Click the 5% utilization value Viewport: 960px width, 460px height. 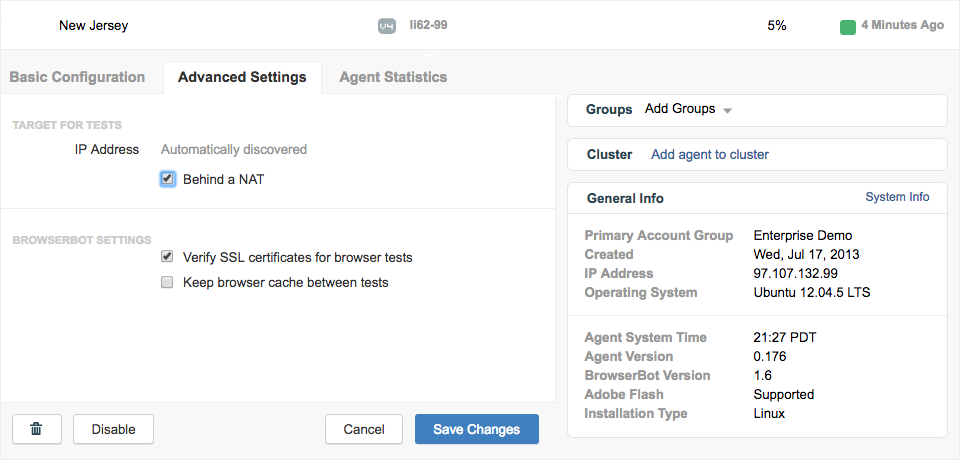click(x=776, y=25)
